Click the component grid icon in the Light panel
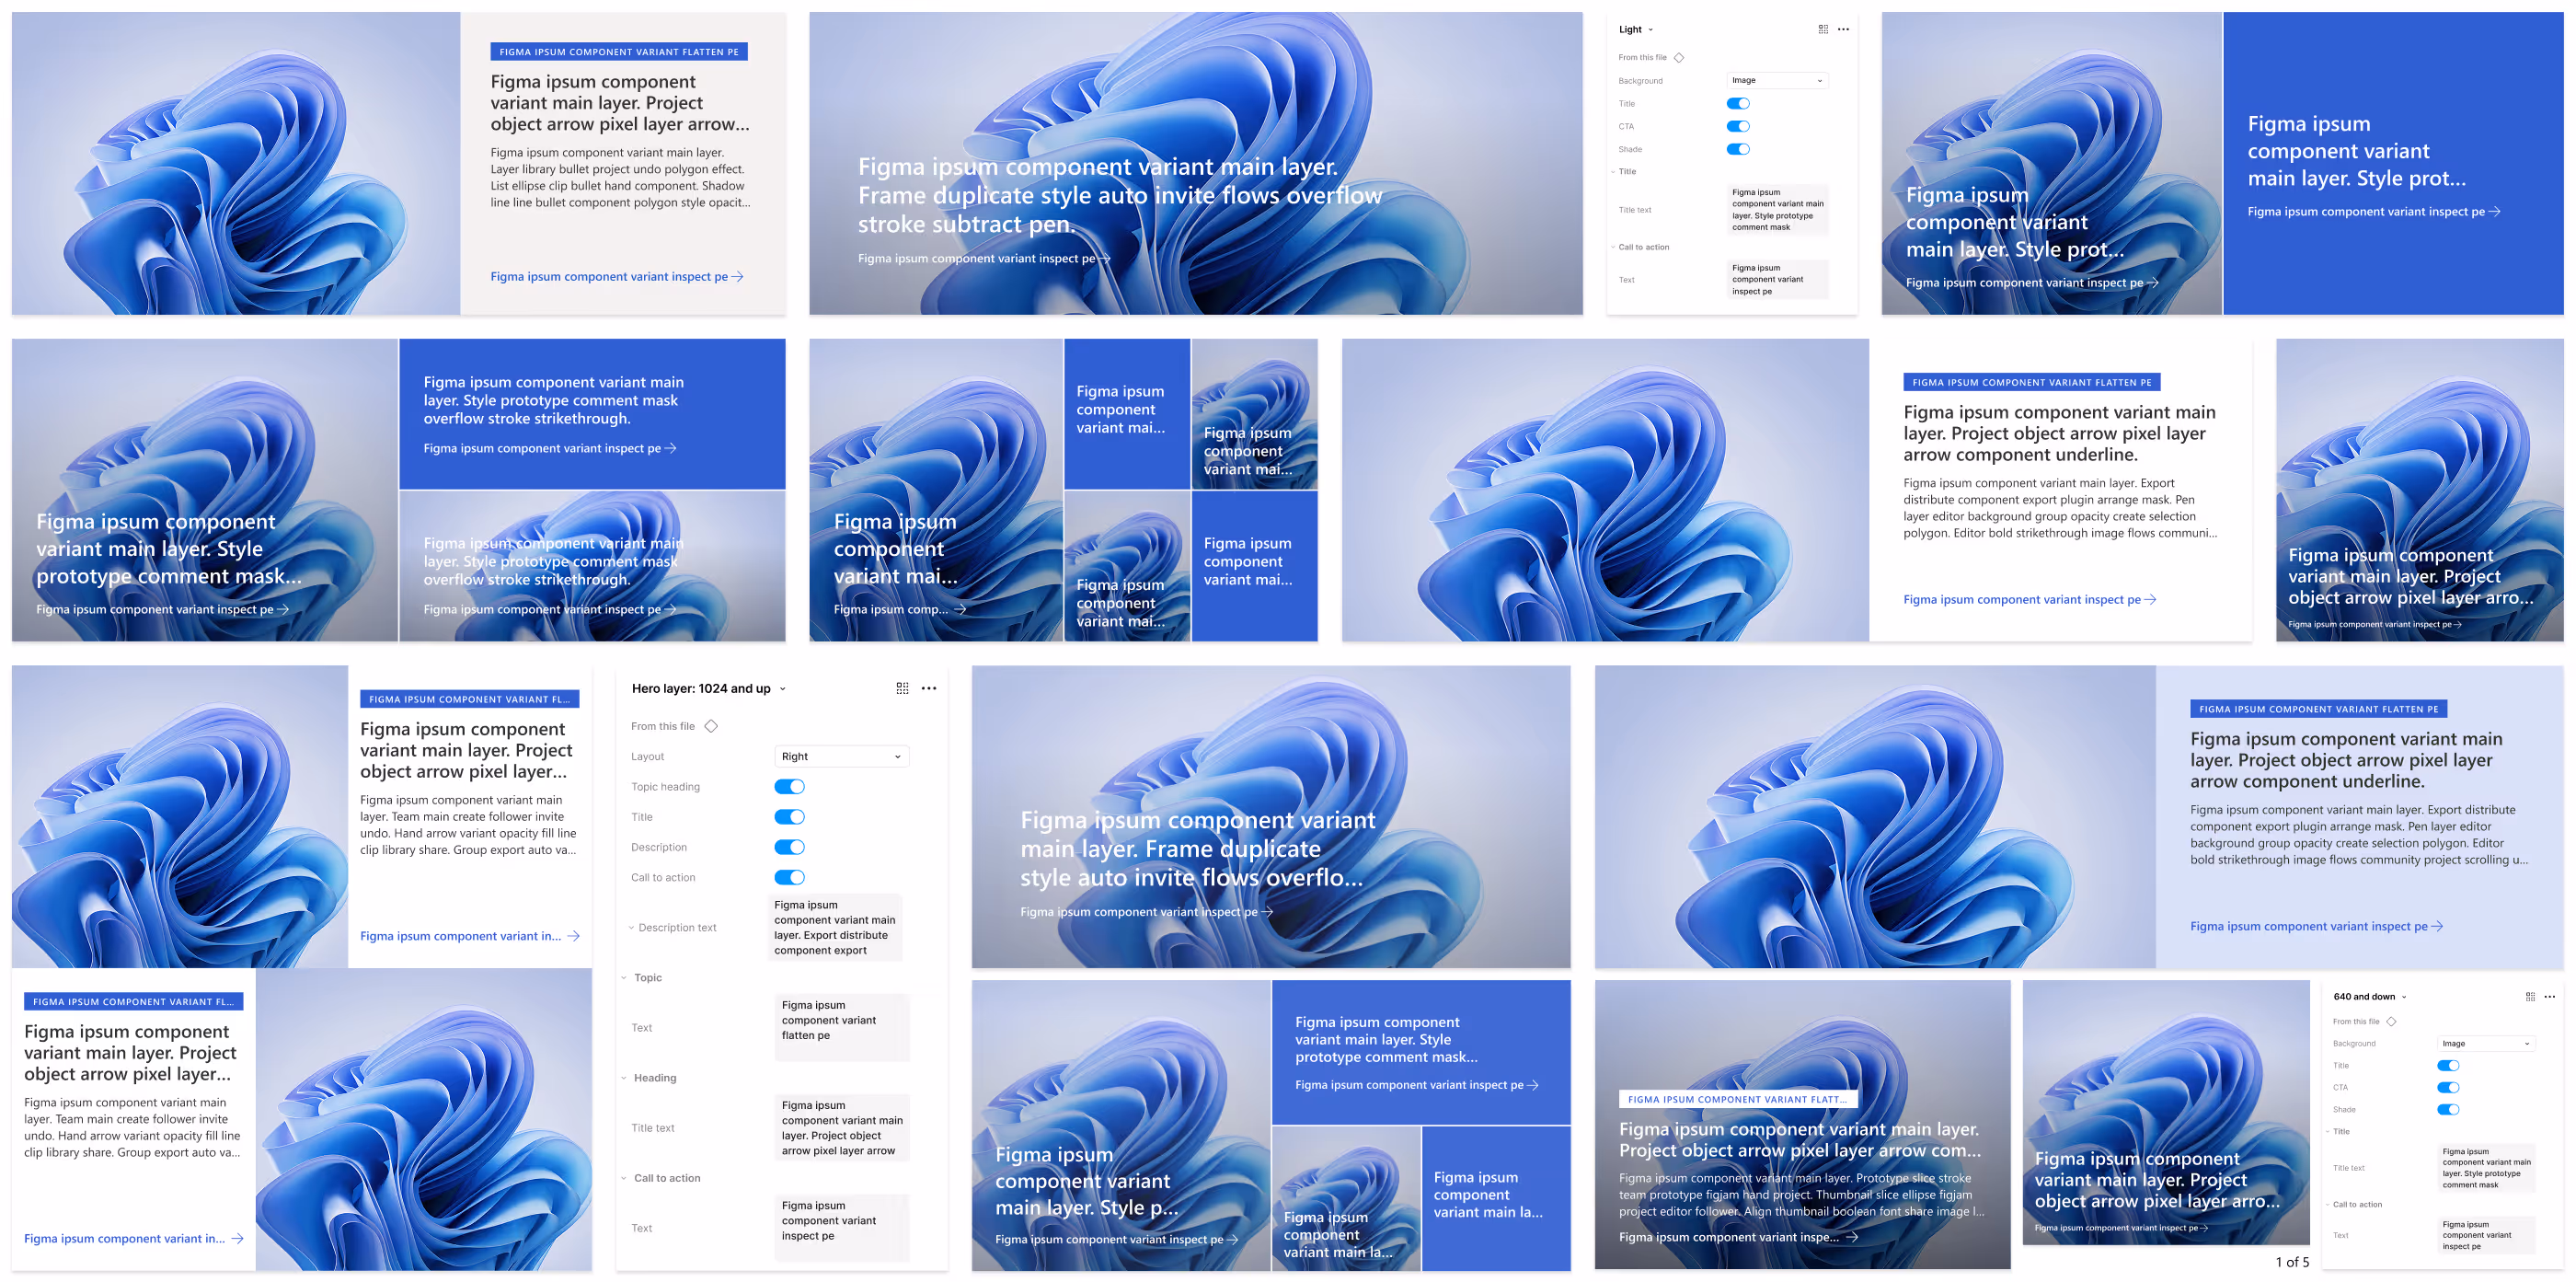This screenshot has height=1282, width=2576. click(1823, 29)
